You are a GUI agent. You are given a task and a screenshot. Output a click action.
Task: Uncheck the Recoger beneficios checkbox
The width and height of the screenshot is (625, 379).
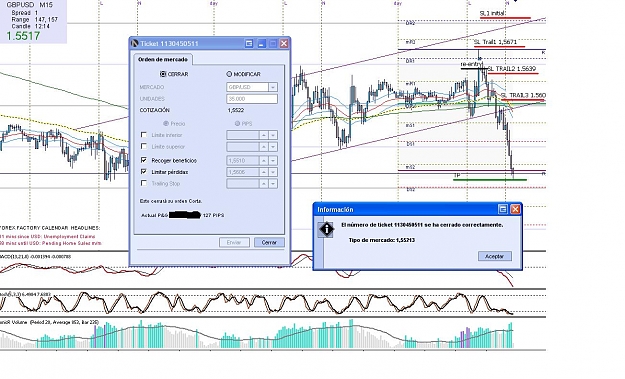(144, 160)
